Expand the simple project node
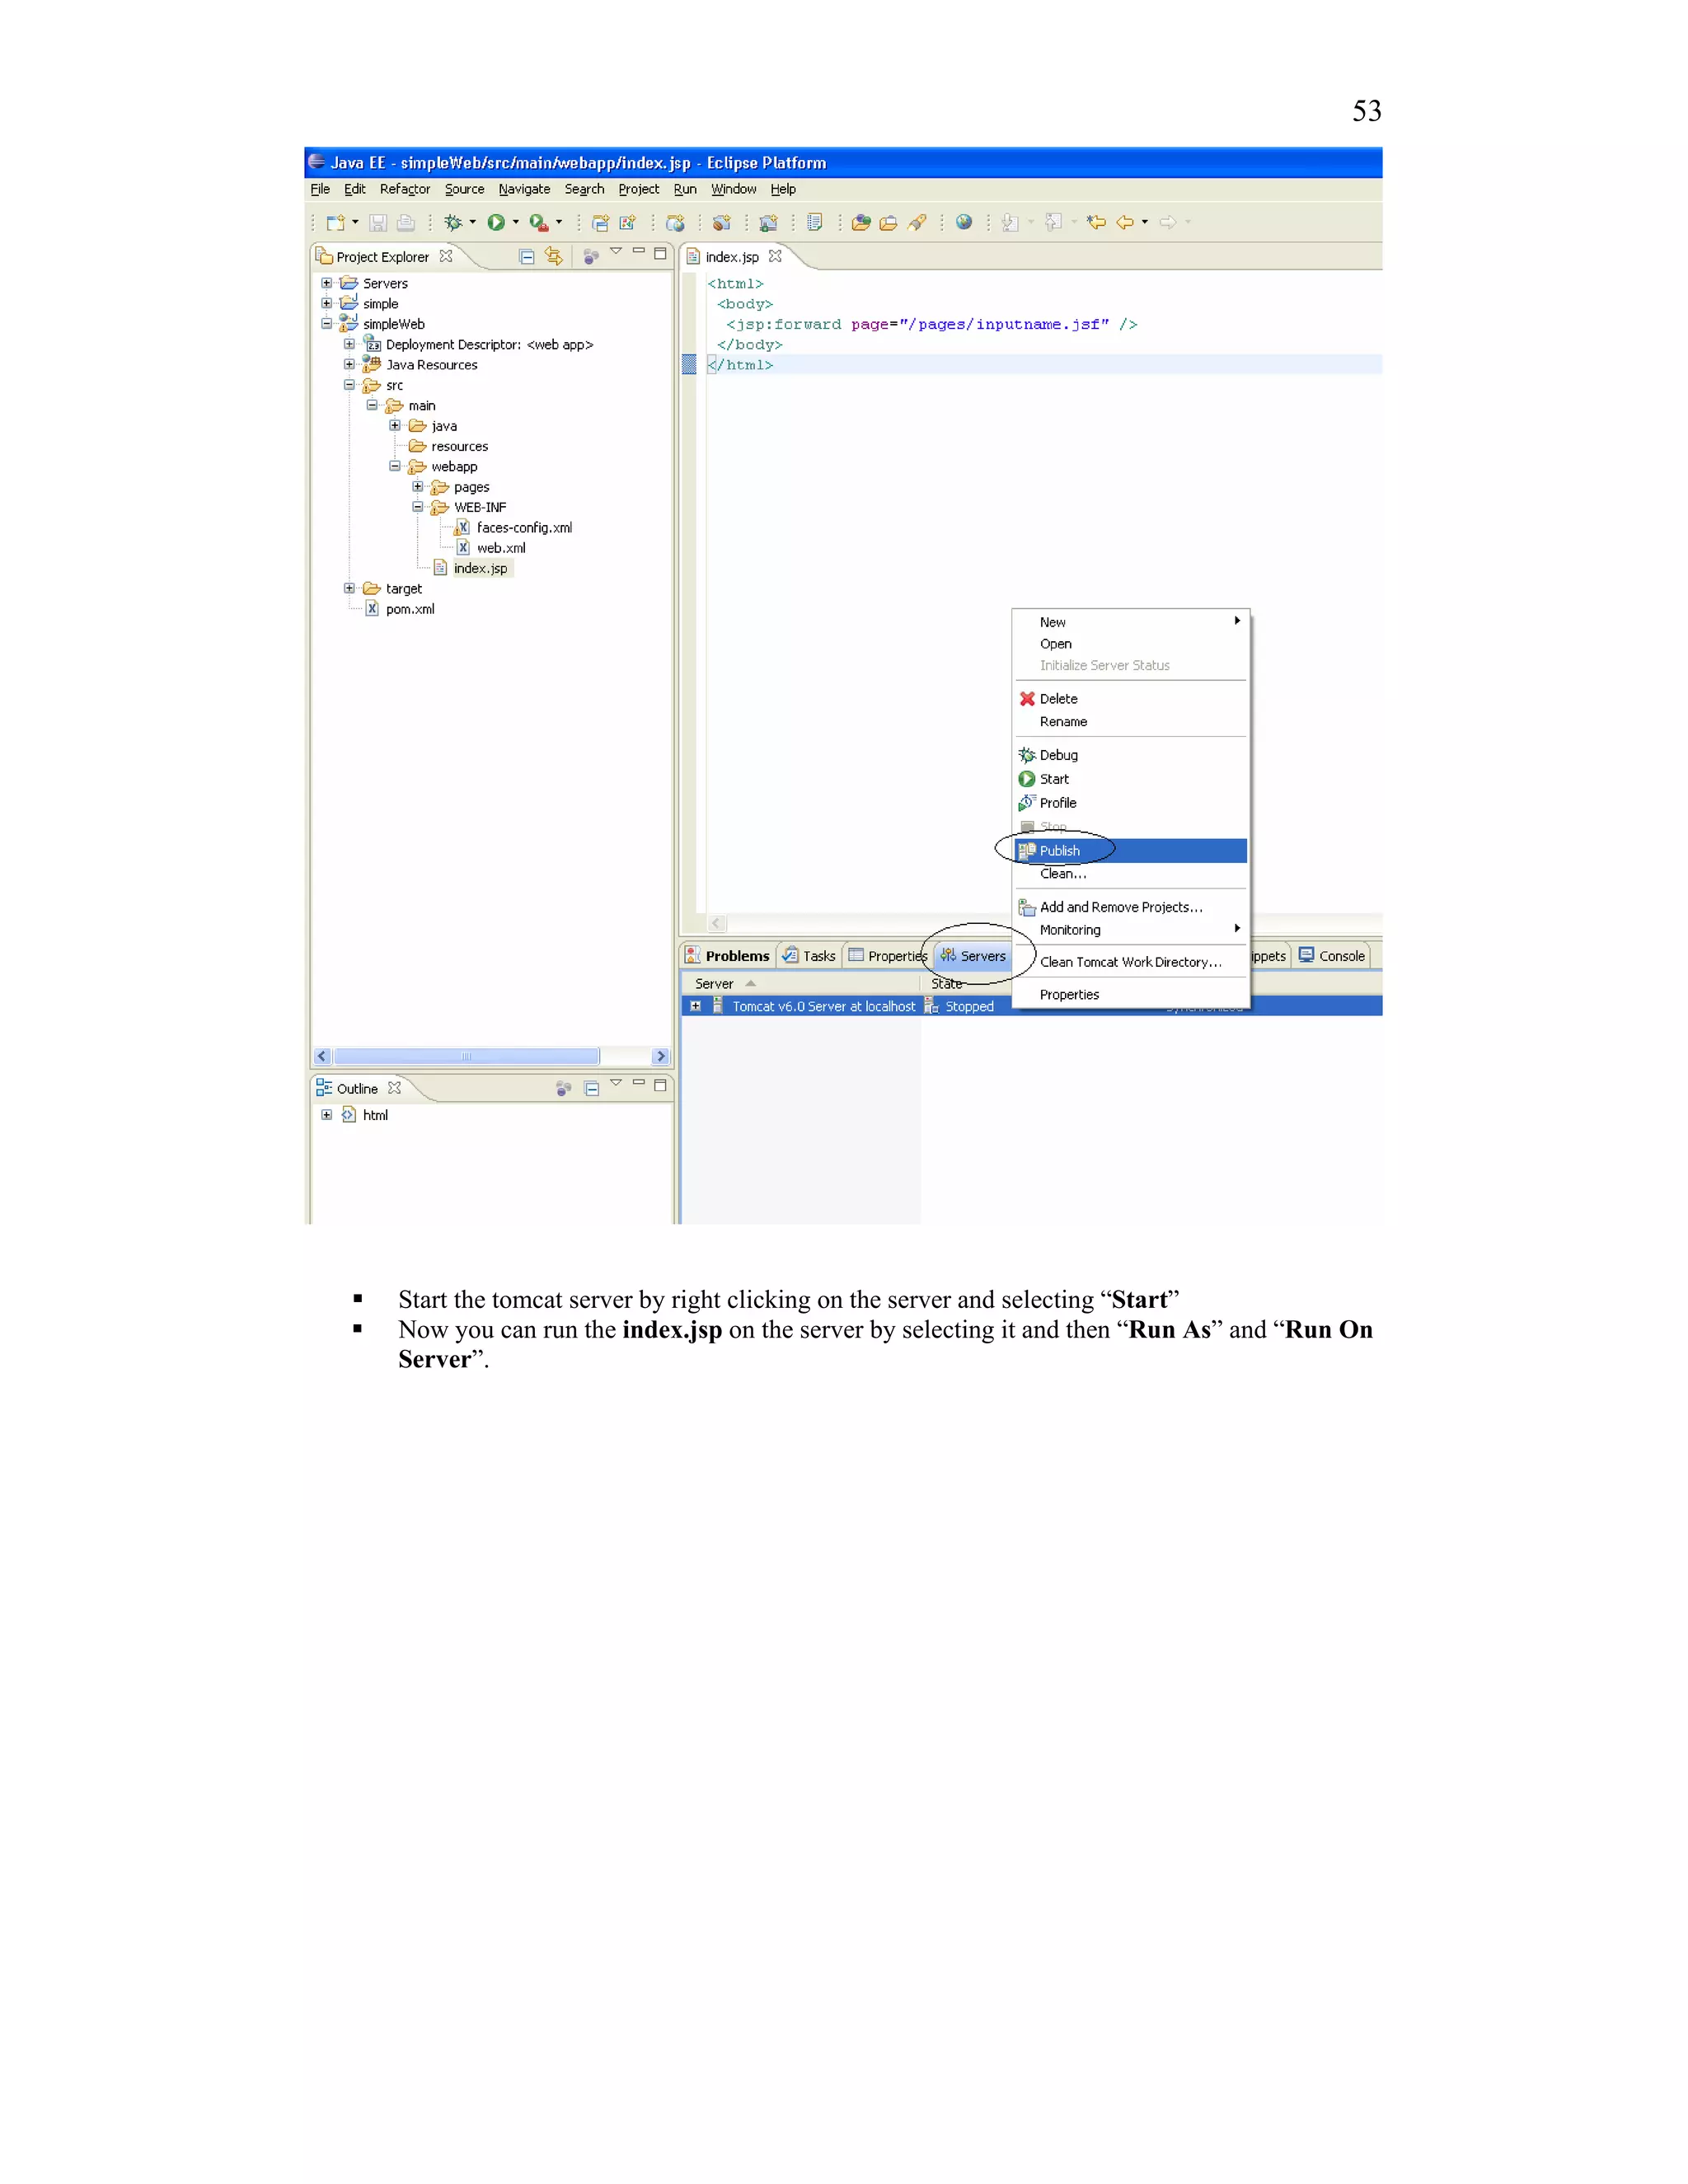Screen dimensions: 1688x2184 pyautogui.click(x=326, y=303)
